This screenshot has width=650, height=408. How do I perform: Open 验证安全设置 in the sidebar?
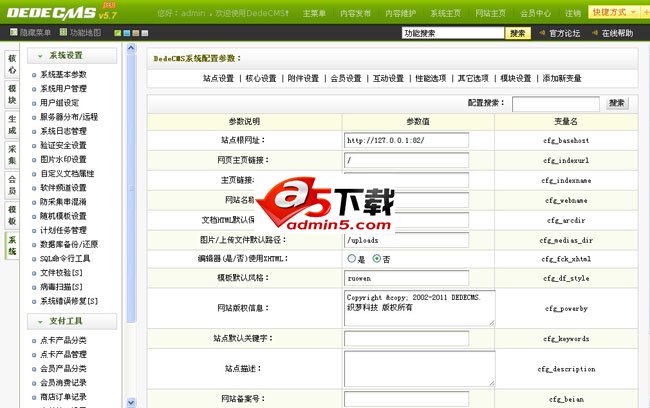pos(63,145)
